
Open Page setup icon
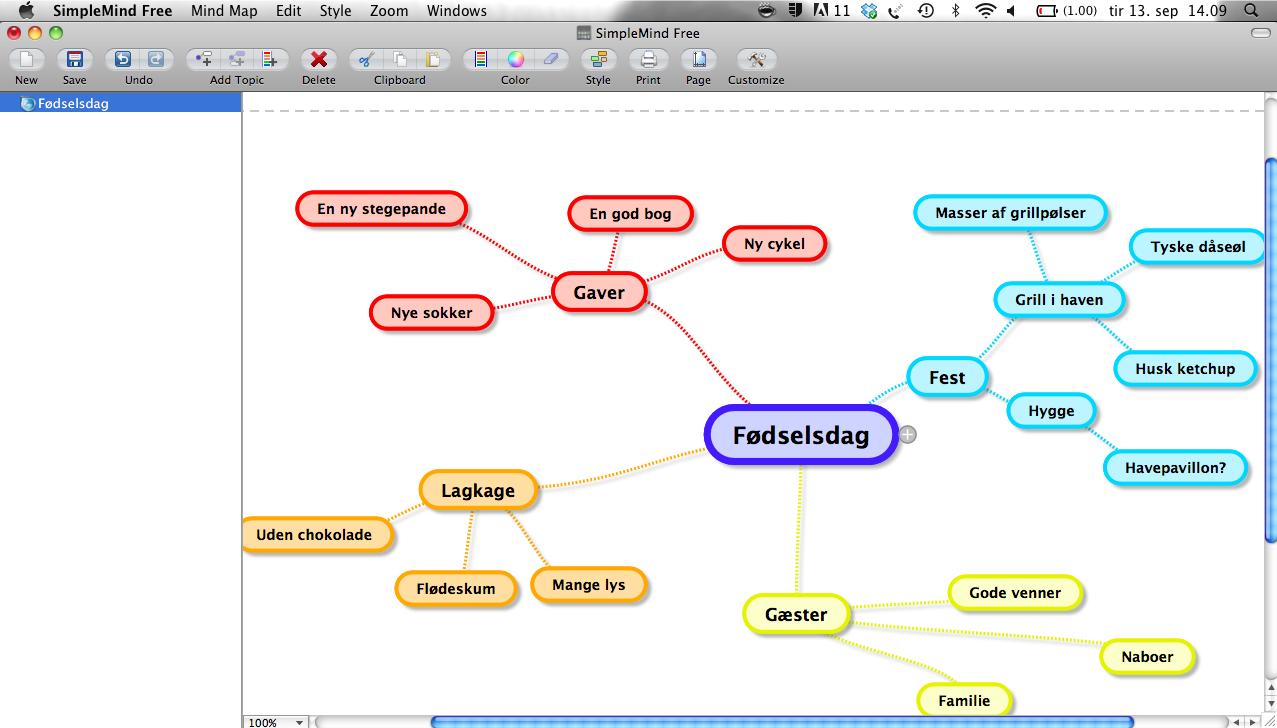click(698, 59)
